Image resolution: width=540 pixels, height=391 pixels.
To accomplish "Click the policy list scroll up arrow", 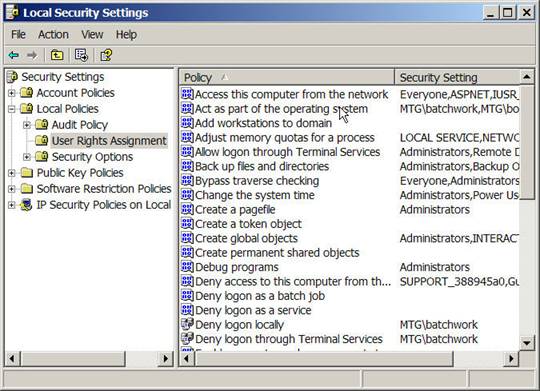I will pos(527,77).
